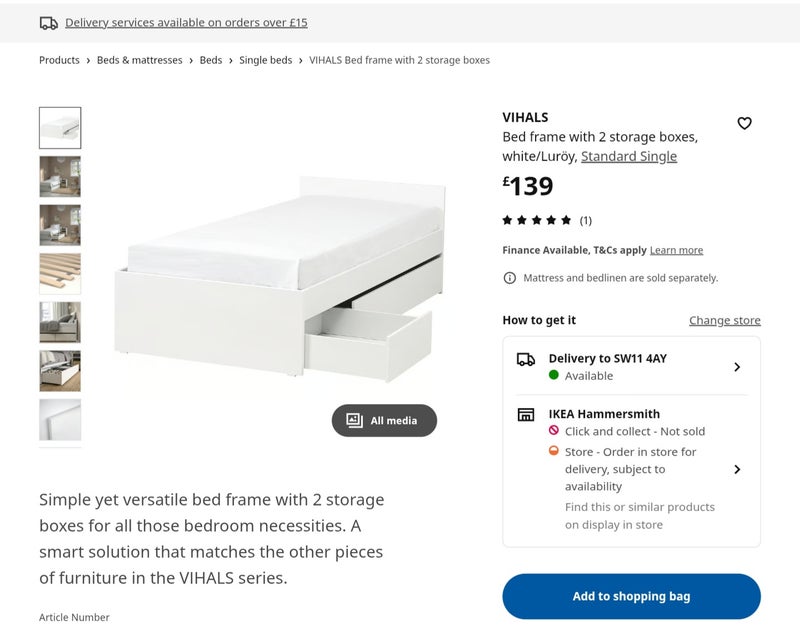This screenshot has width=800, height=630.
Task: Open the Standard Single size selector
Action: tap(628, 156)
